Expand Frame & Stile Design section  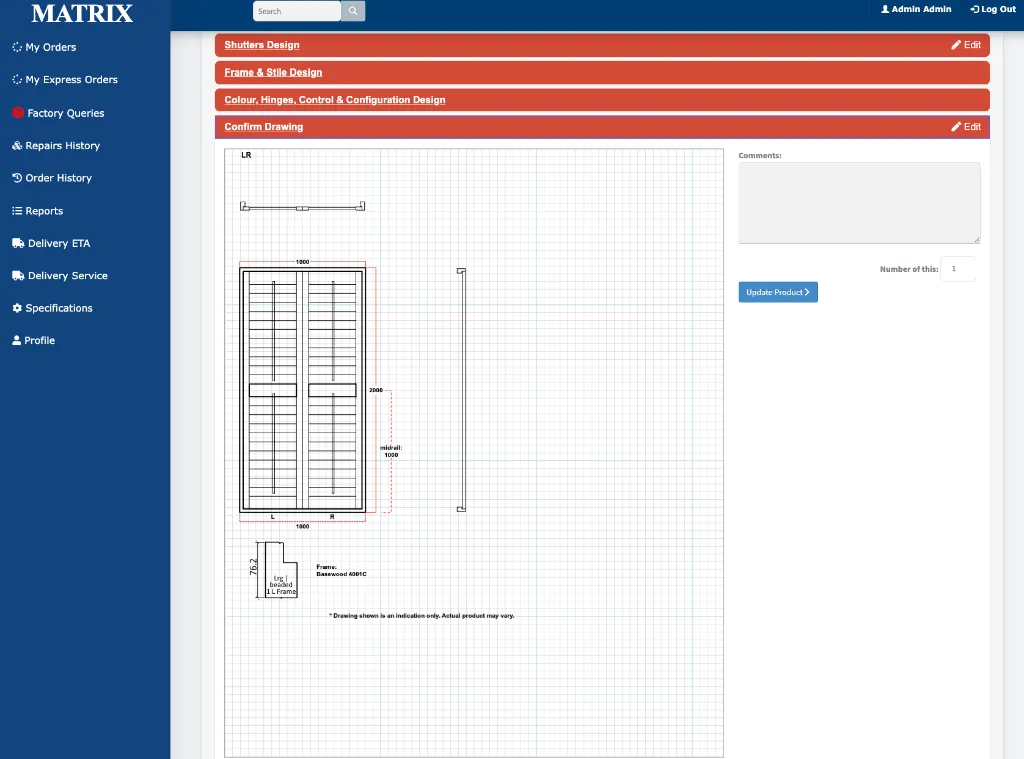click(273, 73)
